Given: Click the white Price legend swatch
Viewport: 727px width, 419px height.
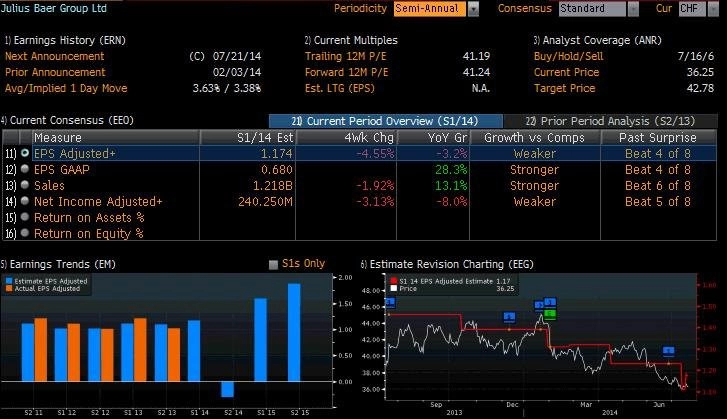Looking at the screenshot, I should pyautogui.click(x=394, y=288).
